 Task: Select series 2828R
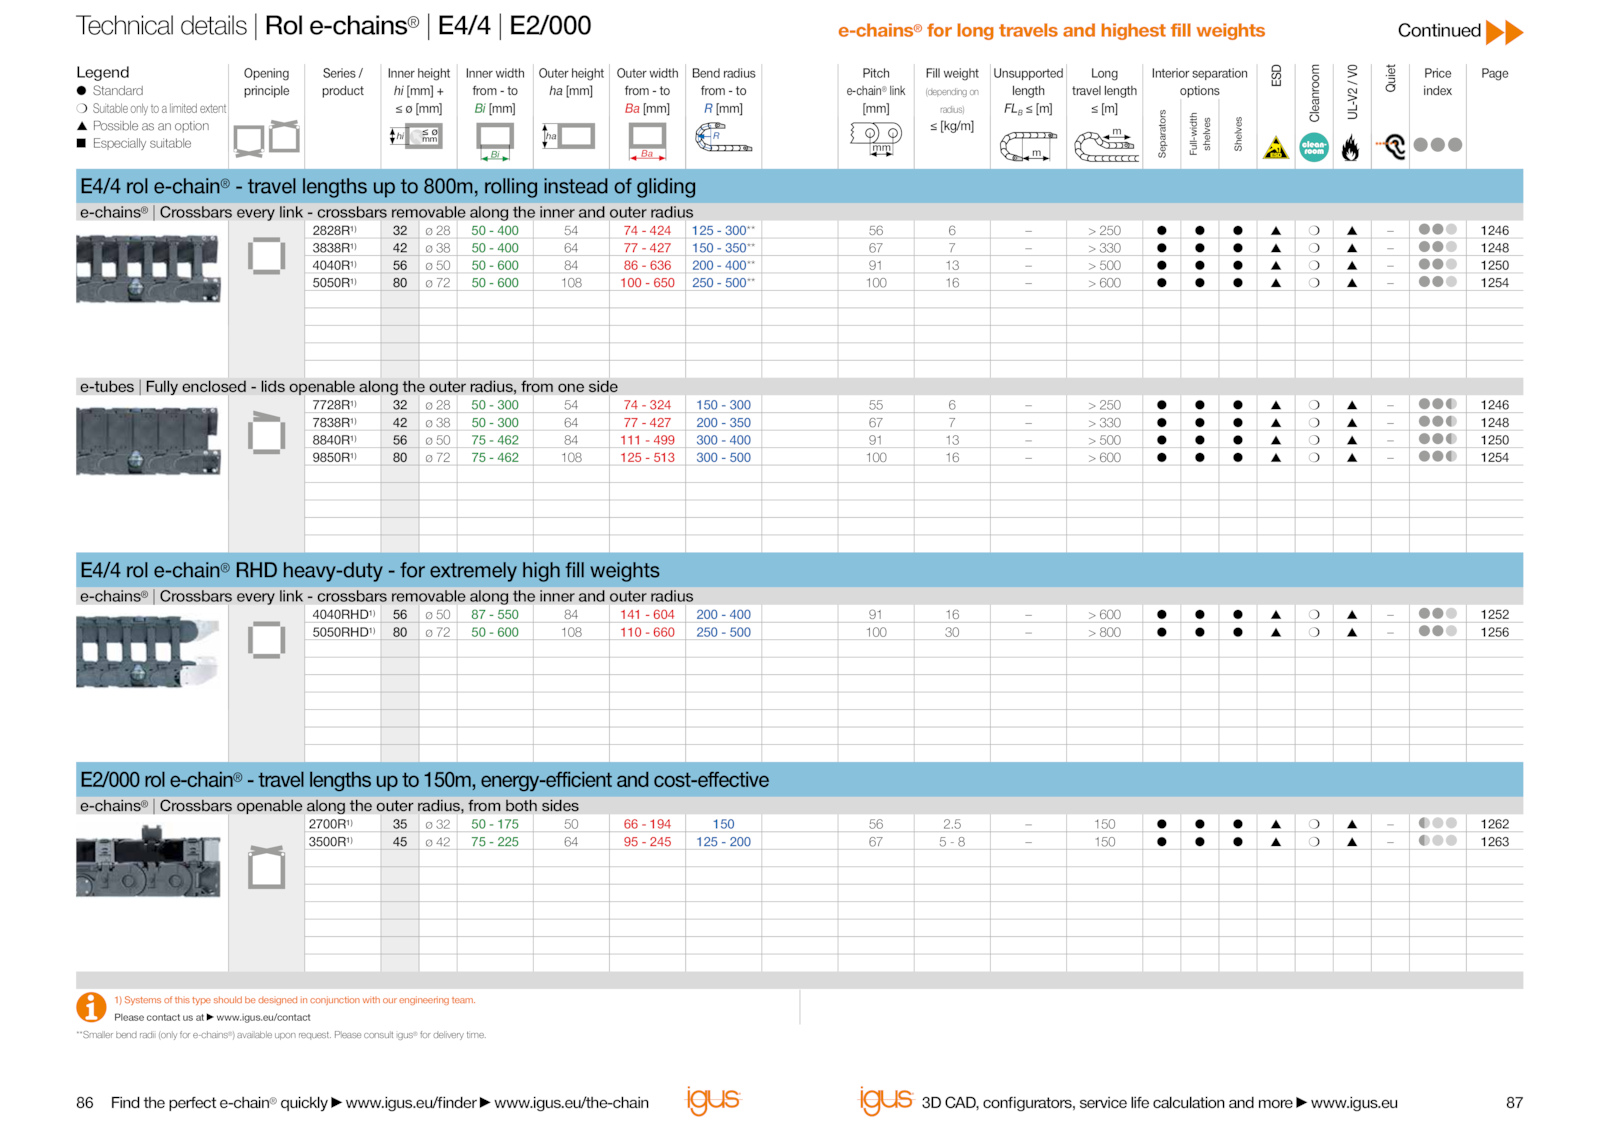pyautogui.click(x=334, y=230)
